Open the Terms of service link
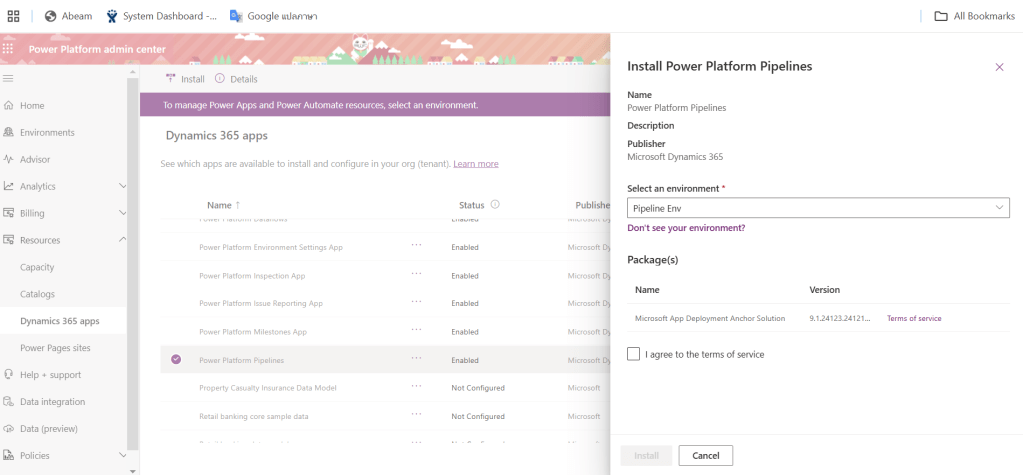 (x=913, y=318)
